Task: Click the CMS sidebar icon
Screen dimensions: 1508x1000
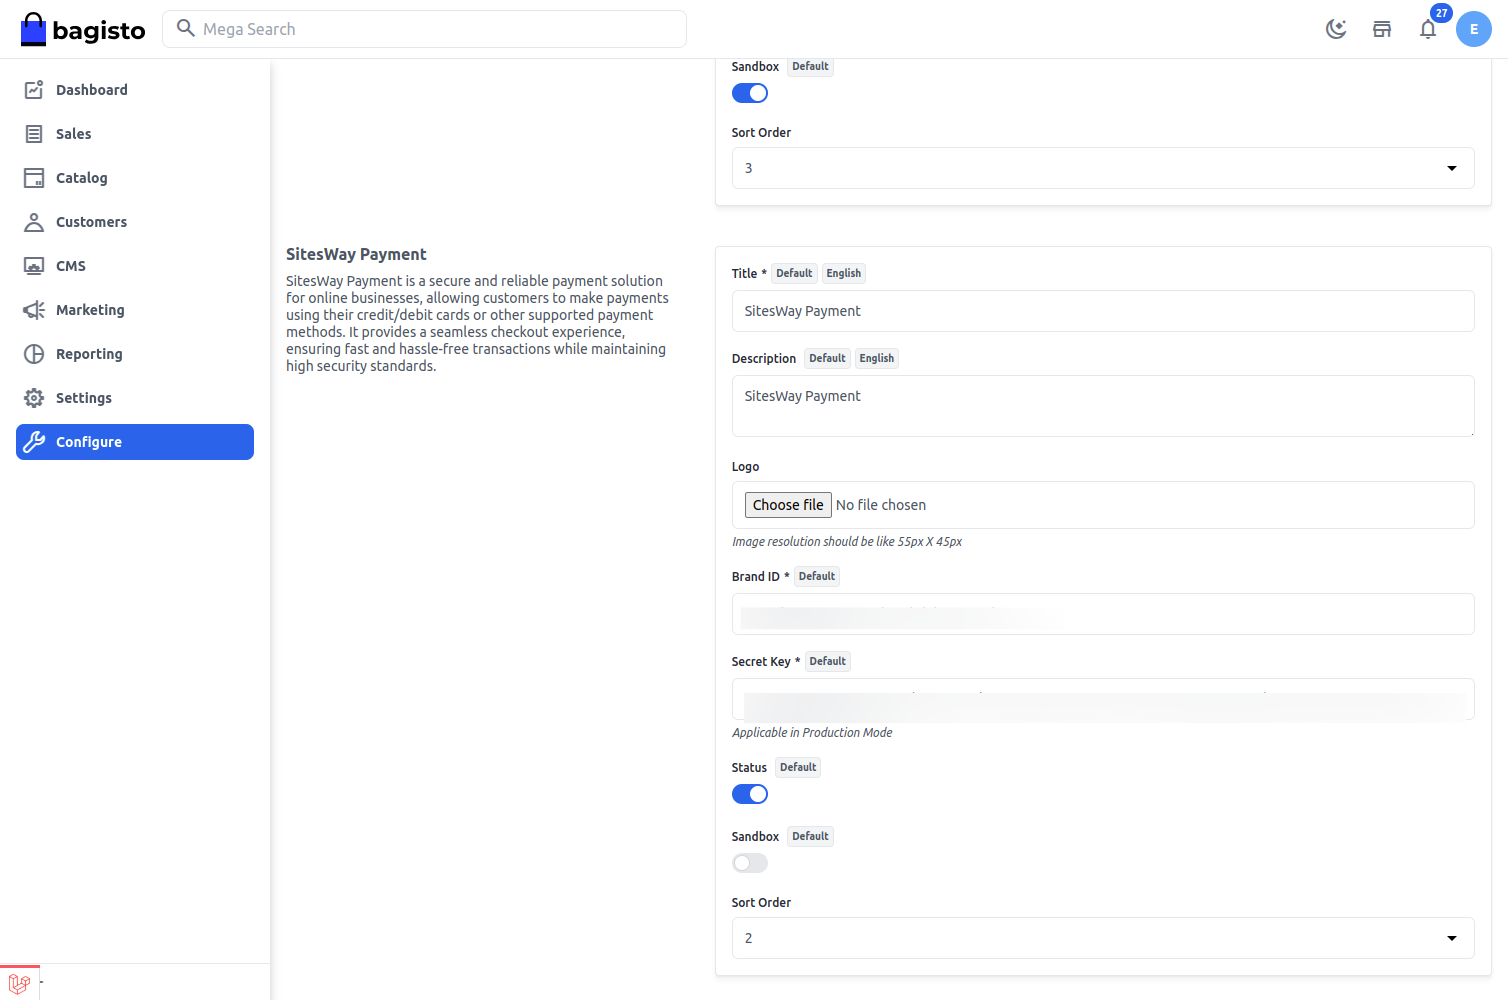Action: (34, 266)
